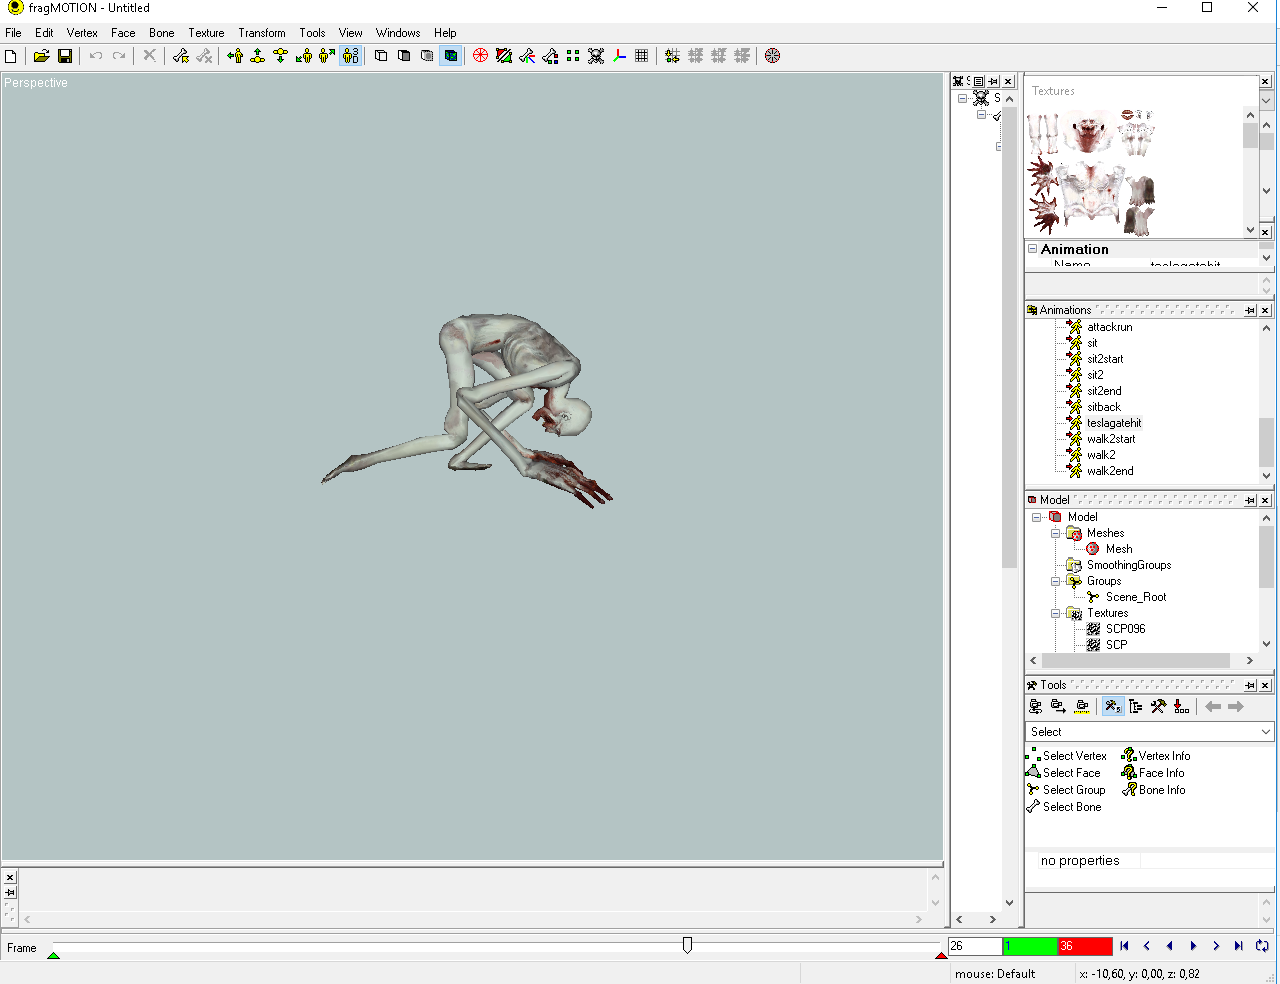Click the red down arrow Tools icon

pos(1182,706)
